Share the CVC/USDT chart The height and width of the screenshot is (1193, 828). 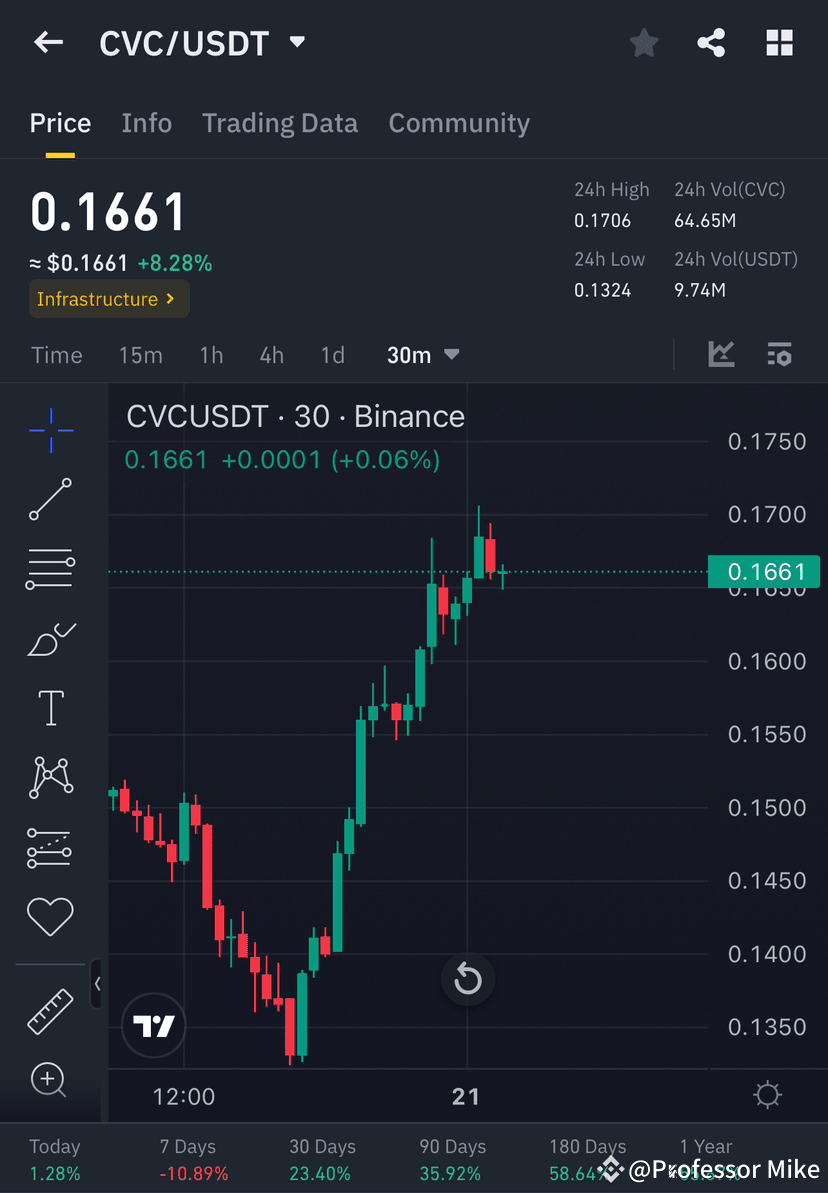click(711, 42)
